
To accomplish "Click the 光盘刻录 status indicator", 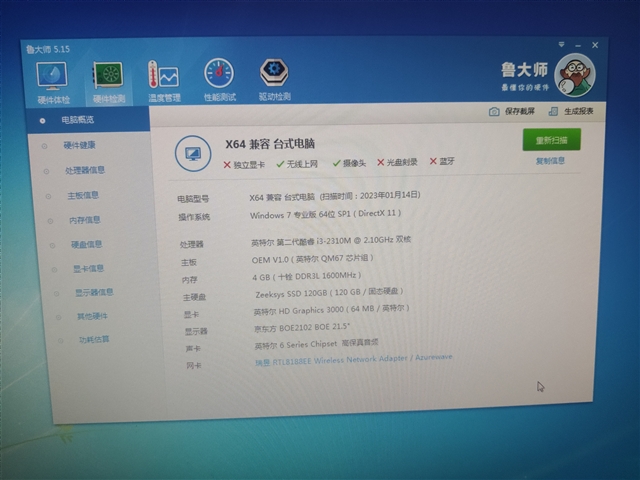I will [x=397, y=162].
